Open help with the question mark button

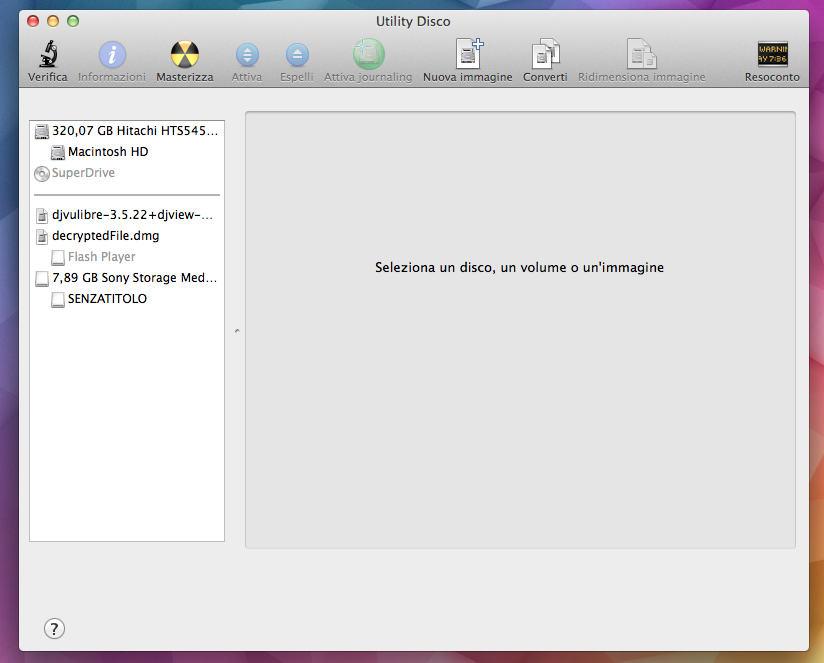pyautogui.click(x=55, y=628)
